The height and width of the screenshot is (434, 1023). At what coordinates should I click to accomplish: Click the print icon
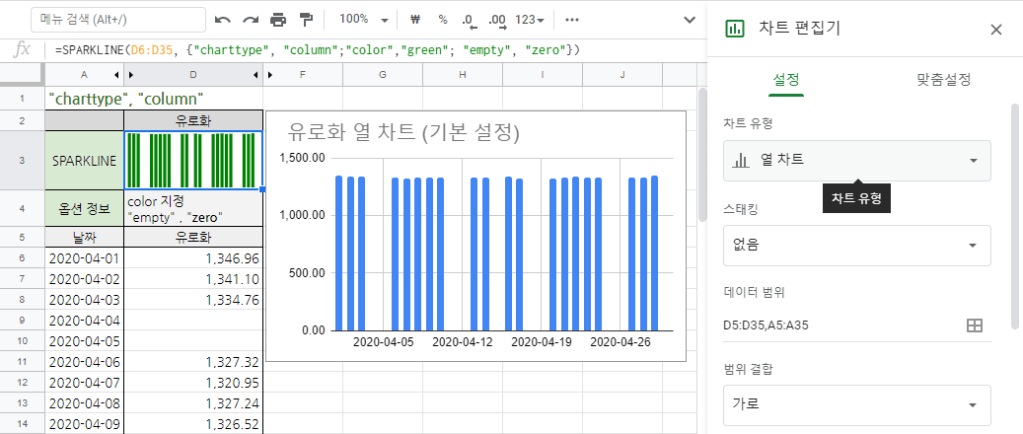278,20
